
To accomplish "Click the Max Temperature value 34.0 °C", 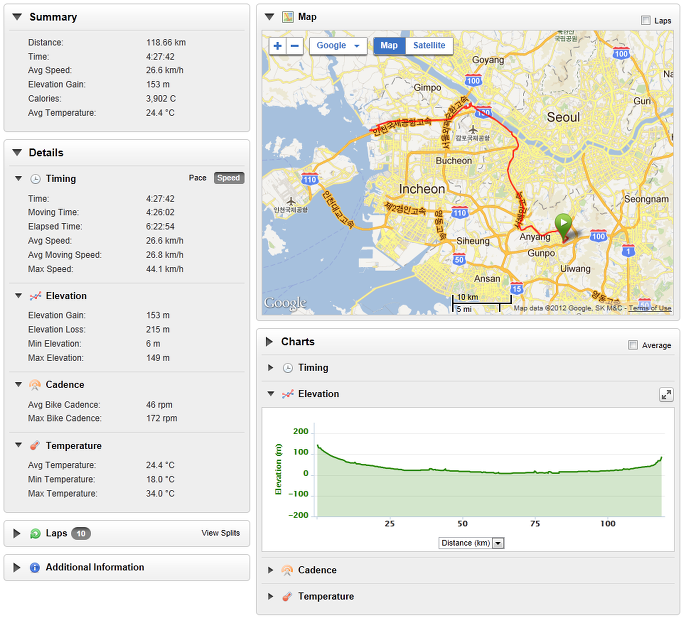I will [x=160, y=494].
